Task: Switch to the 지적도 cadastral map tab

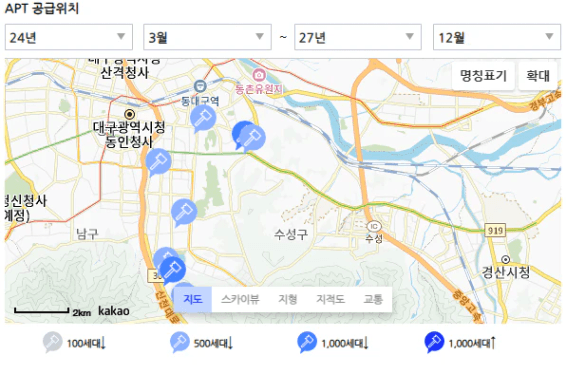Action: [x=330, y=299]
